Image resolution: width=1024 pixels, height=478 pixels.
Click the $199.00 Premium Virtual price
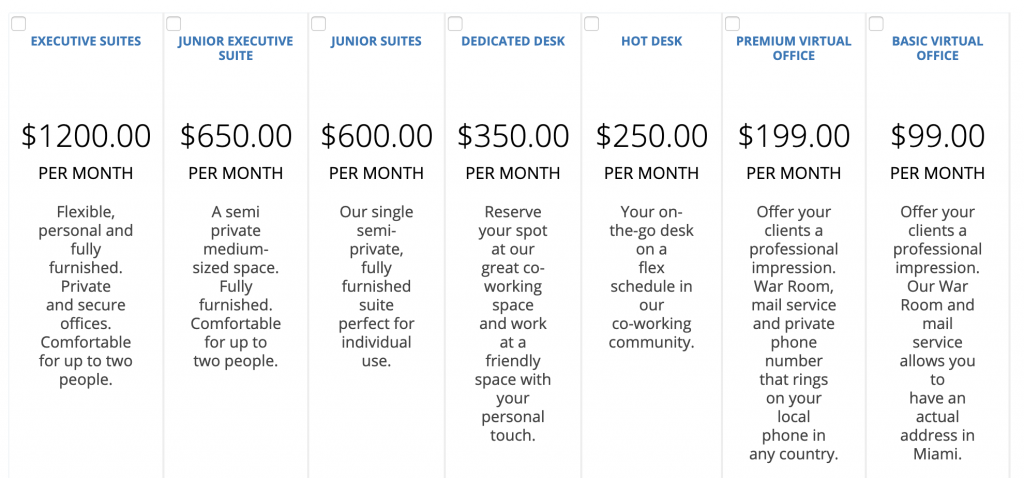coord(794,136)
